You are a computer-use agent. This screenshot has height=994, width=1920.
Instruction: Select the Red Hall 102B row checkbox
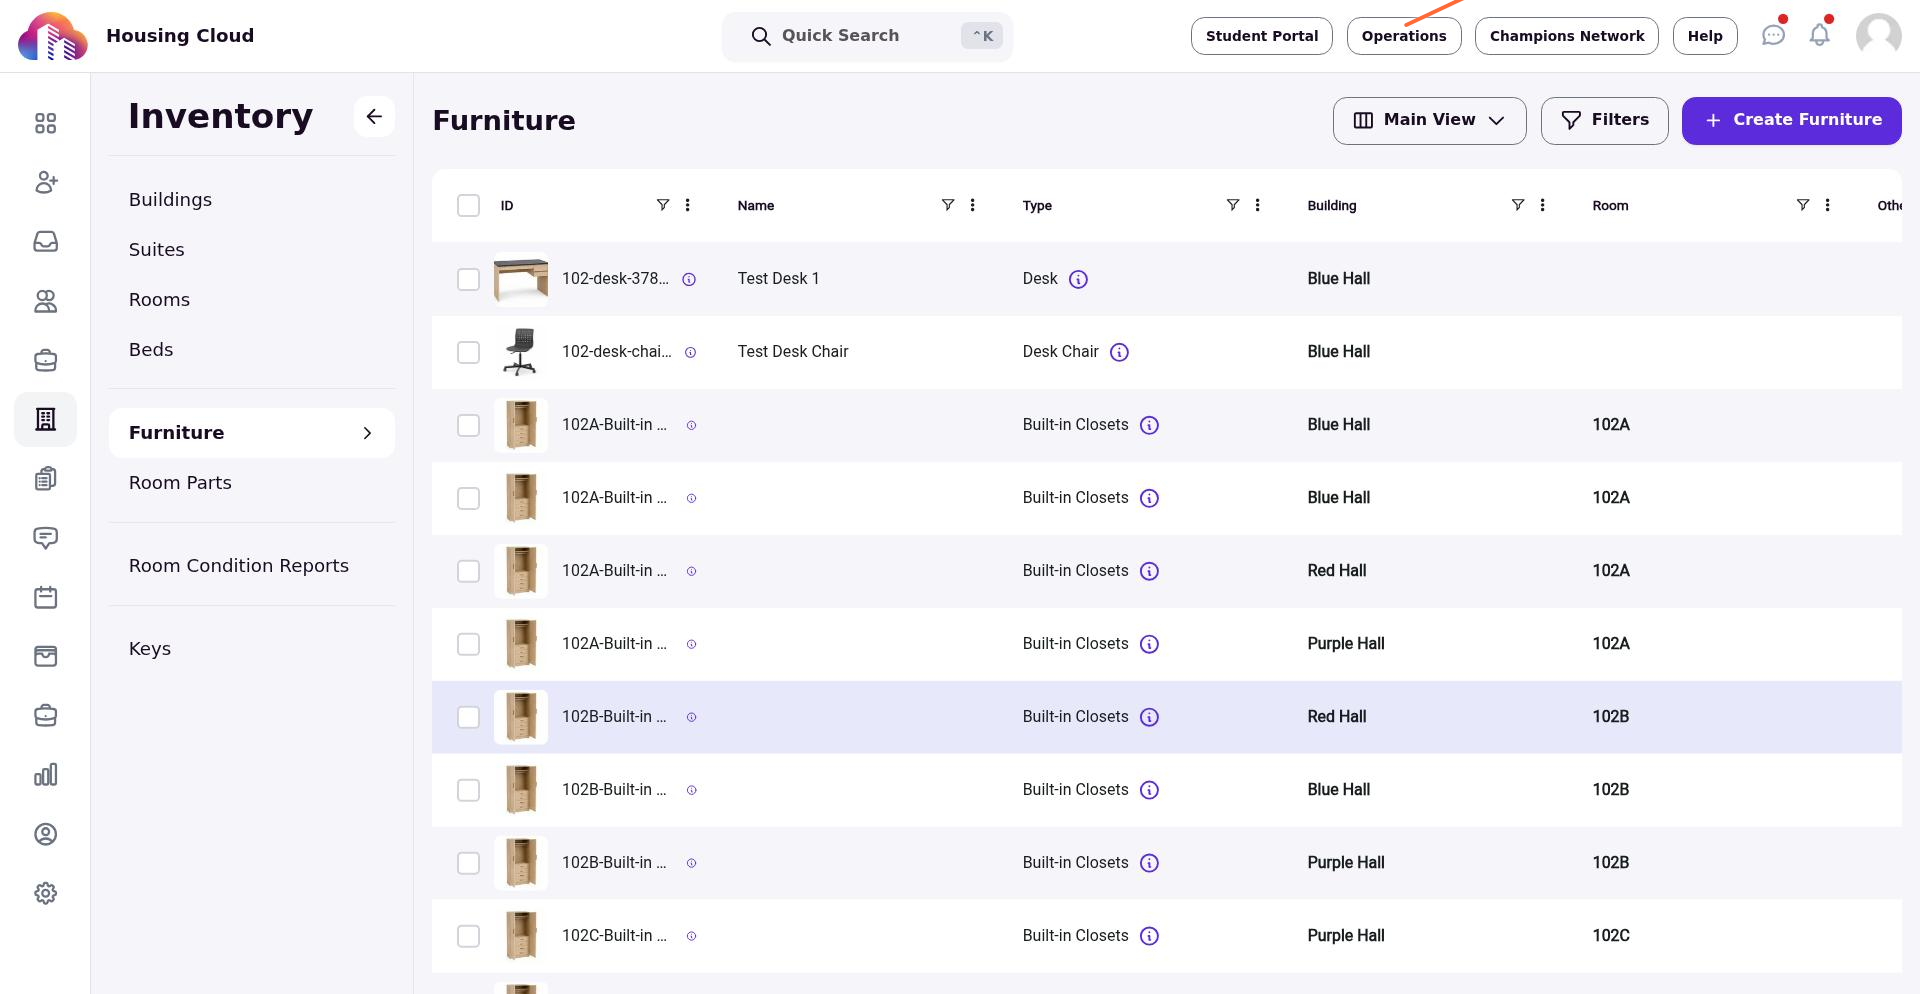468,717
